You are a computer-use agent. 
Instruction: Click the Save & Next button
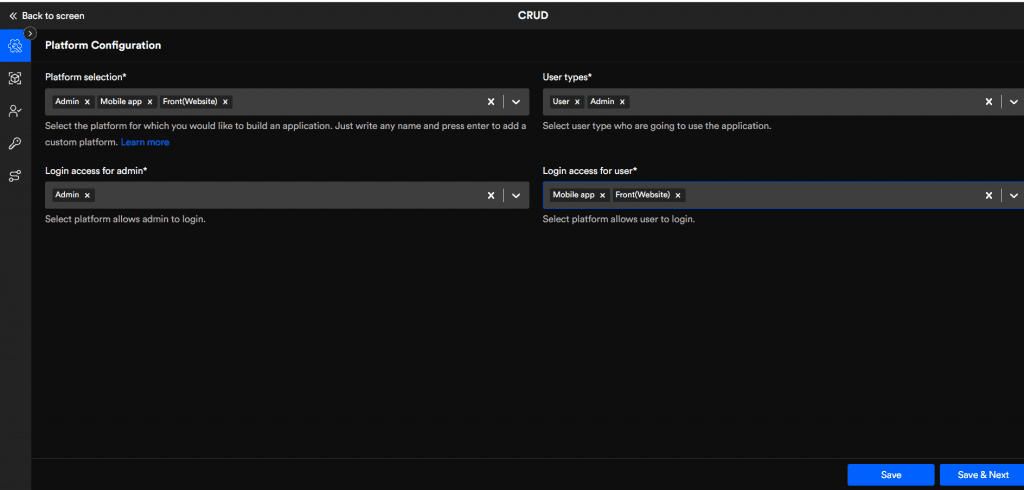point(982,475)
